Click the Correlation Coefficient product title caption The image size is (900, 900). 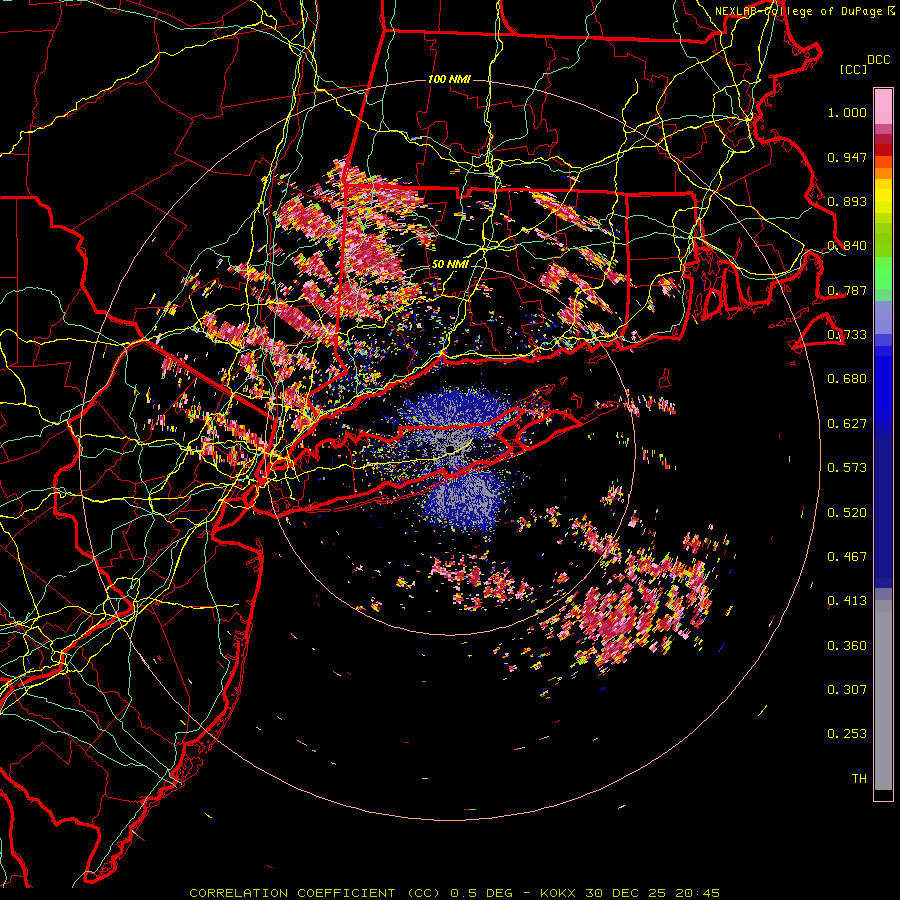click(x=454, y=893)
